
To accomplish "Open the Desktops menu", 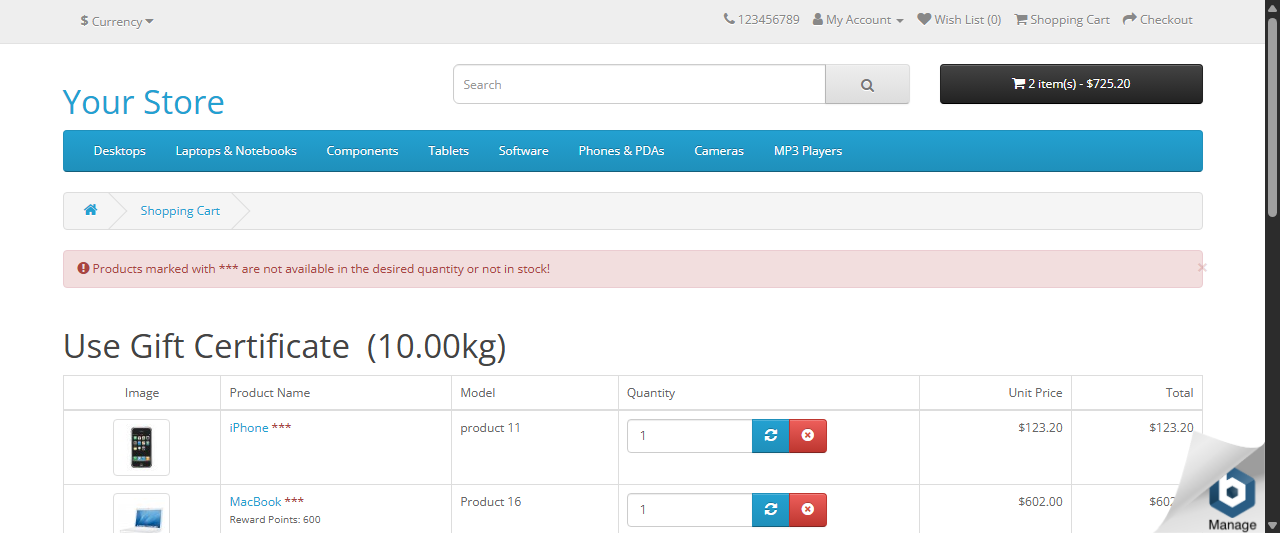I will (119, 151).
